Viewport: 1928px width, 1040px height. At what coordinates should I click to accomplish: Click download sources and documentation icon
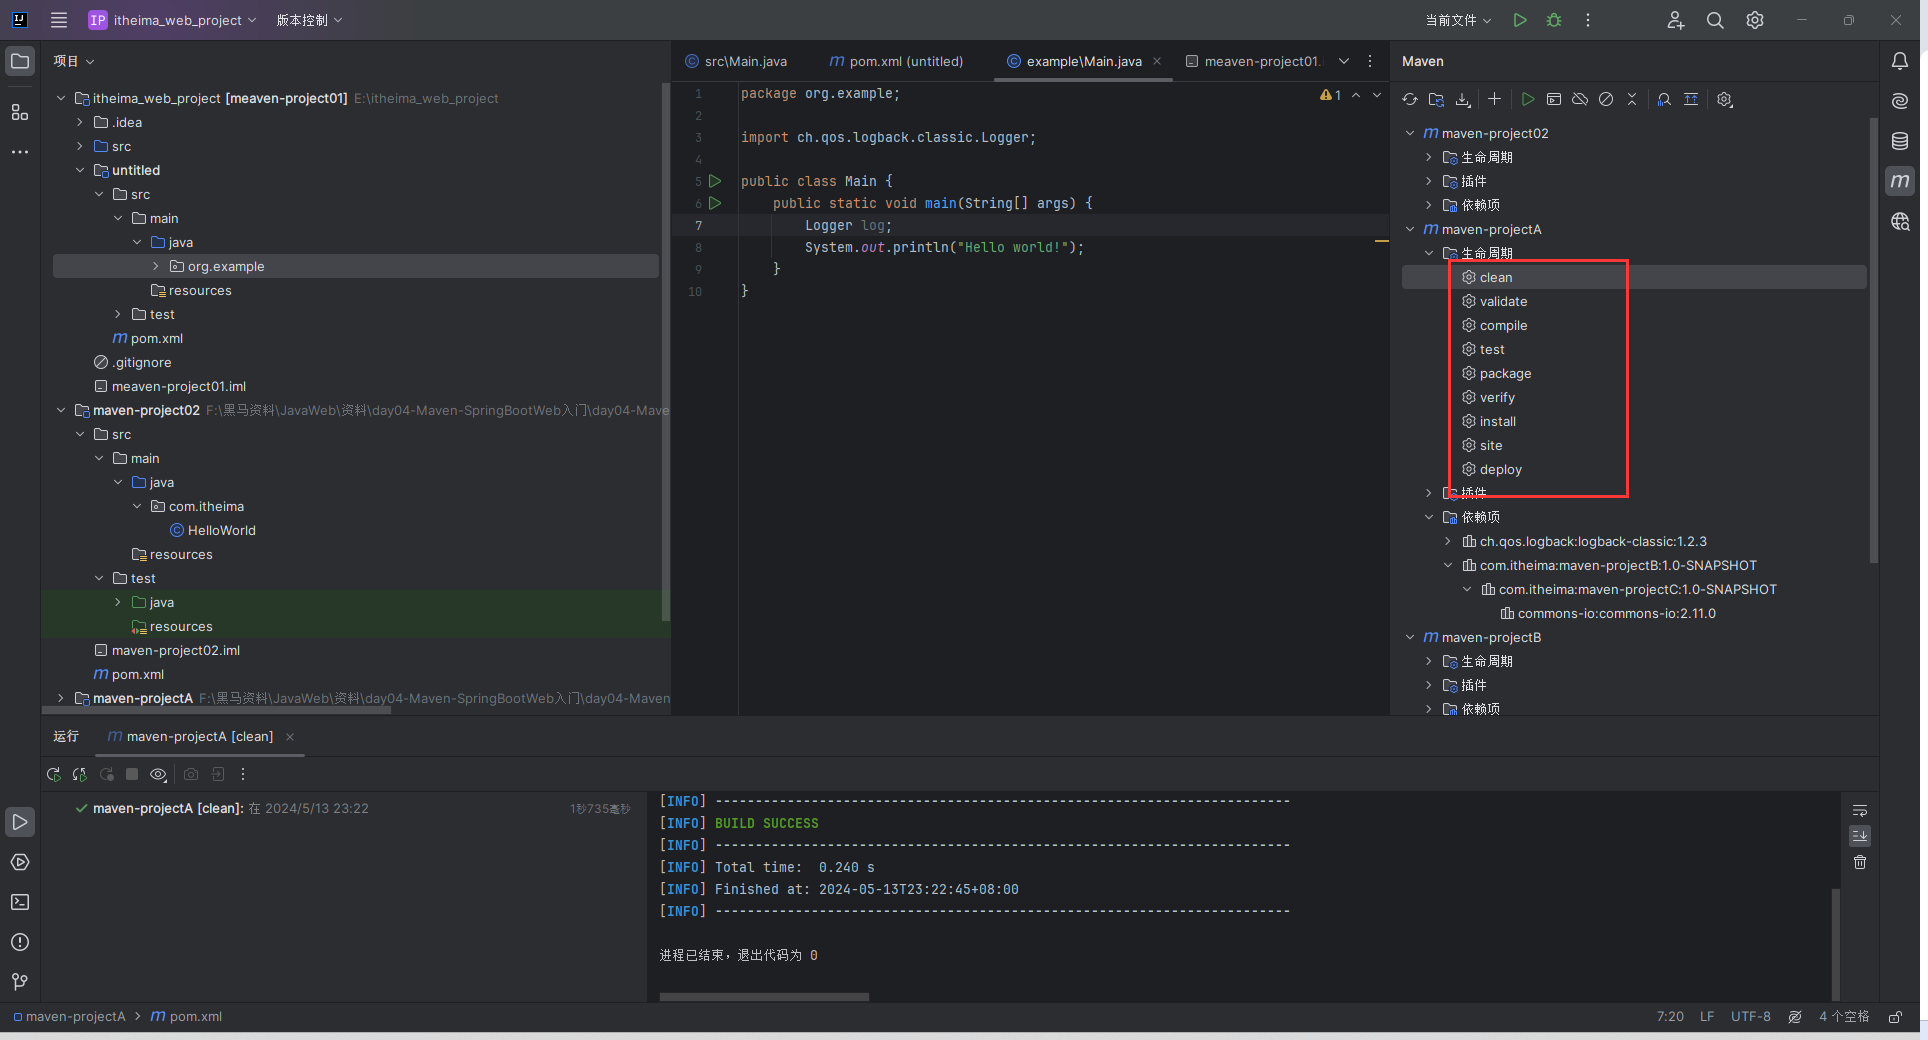[1463, 99]
